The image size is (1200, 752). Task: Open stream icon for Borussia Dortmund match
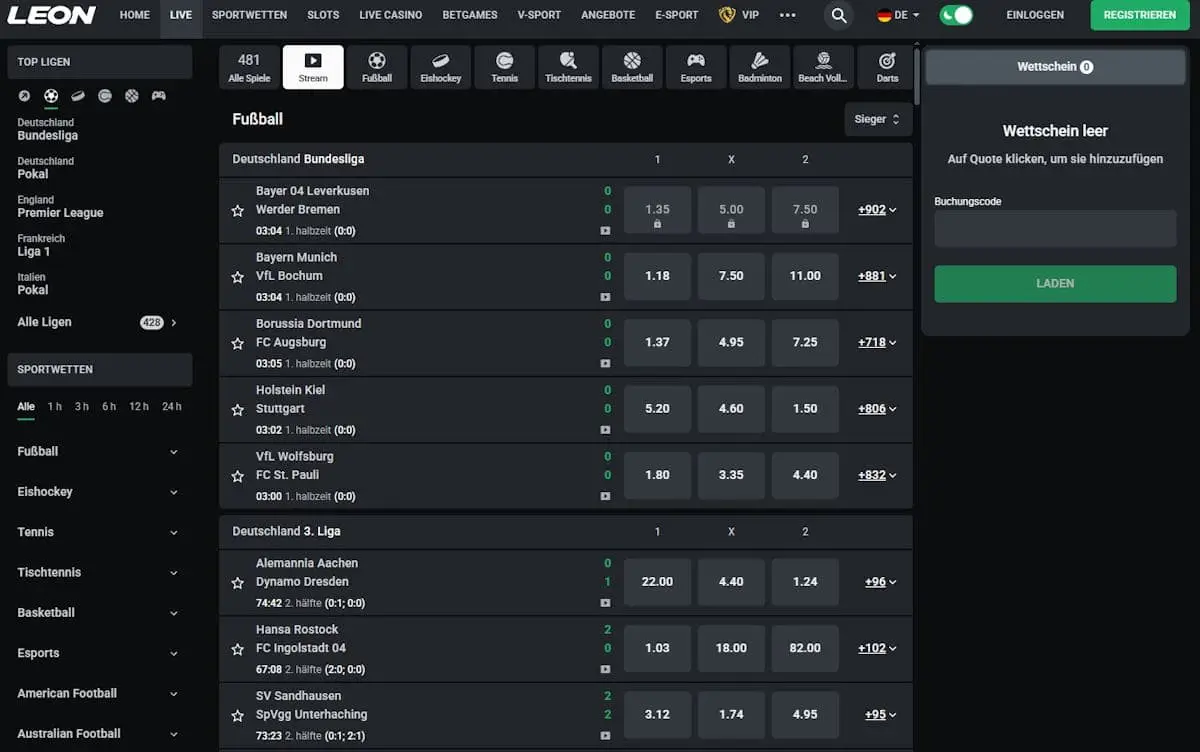(x=605, y=363)
